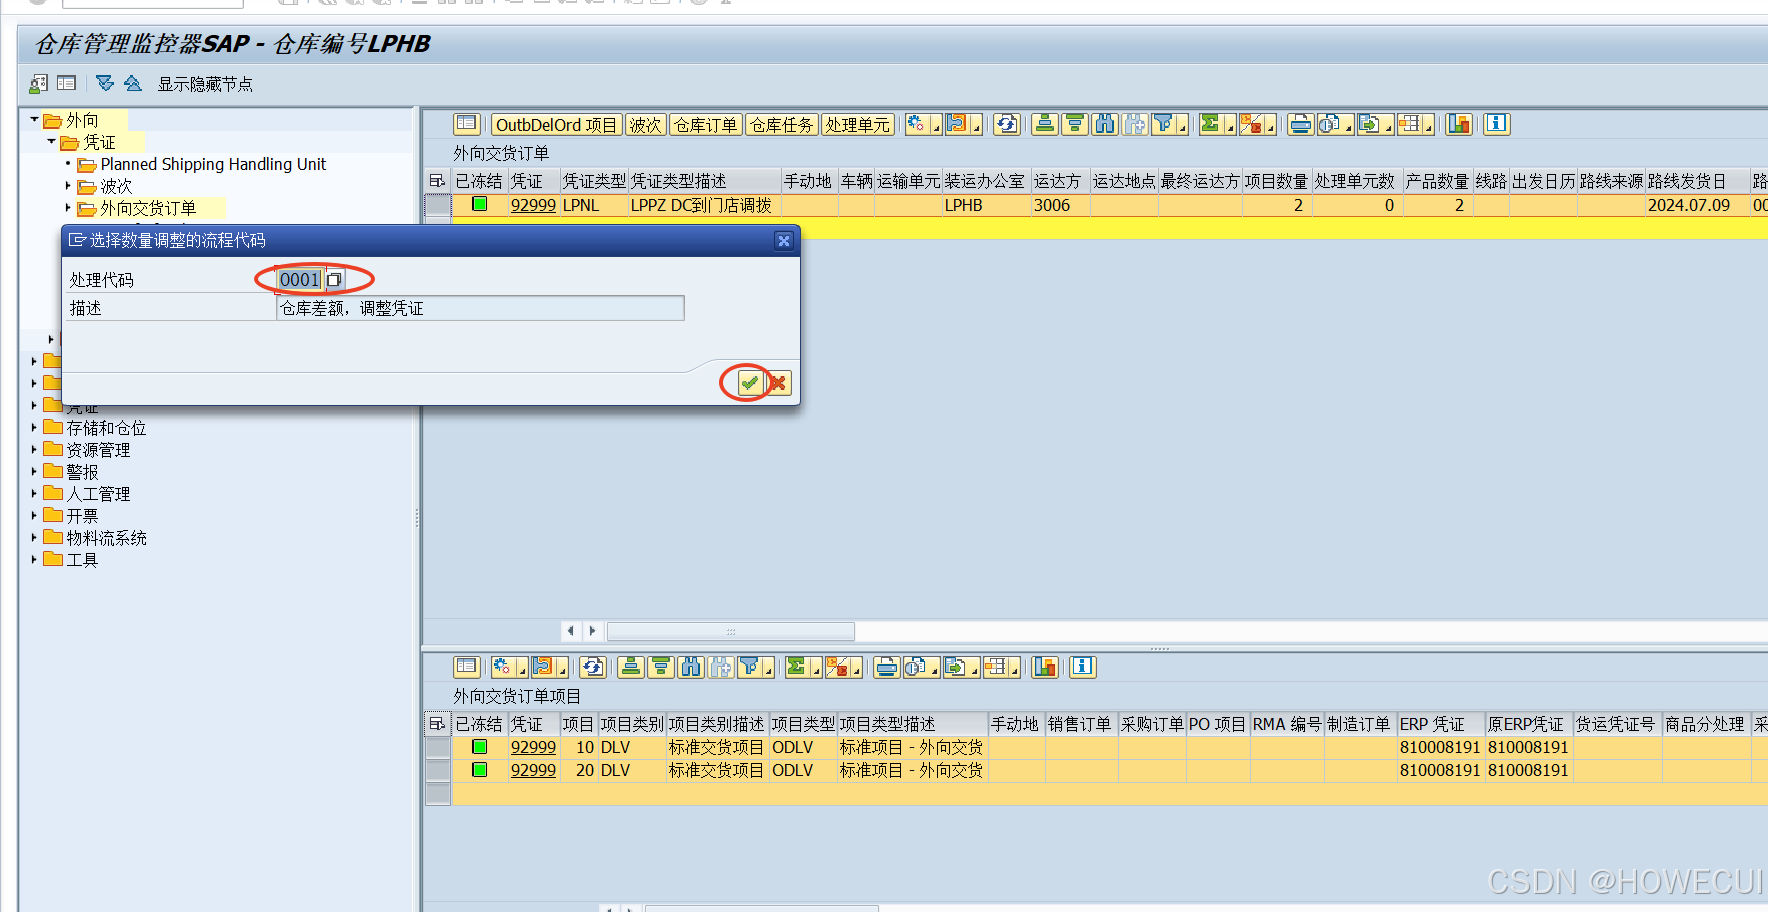The width and height of the screenshot is (1768, 912).
Task: Open 92999 link for item 10
Action: [533, 747]
